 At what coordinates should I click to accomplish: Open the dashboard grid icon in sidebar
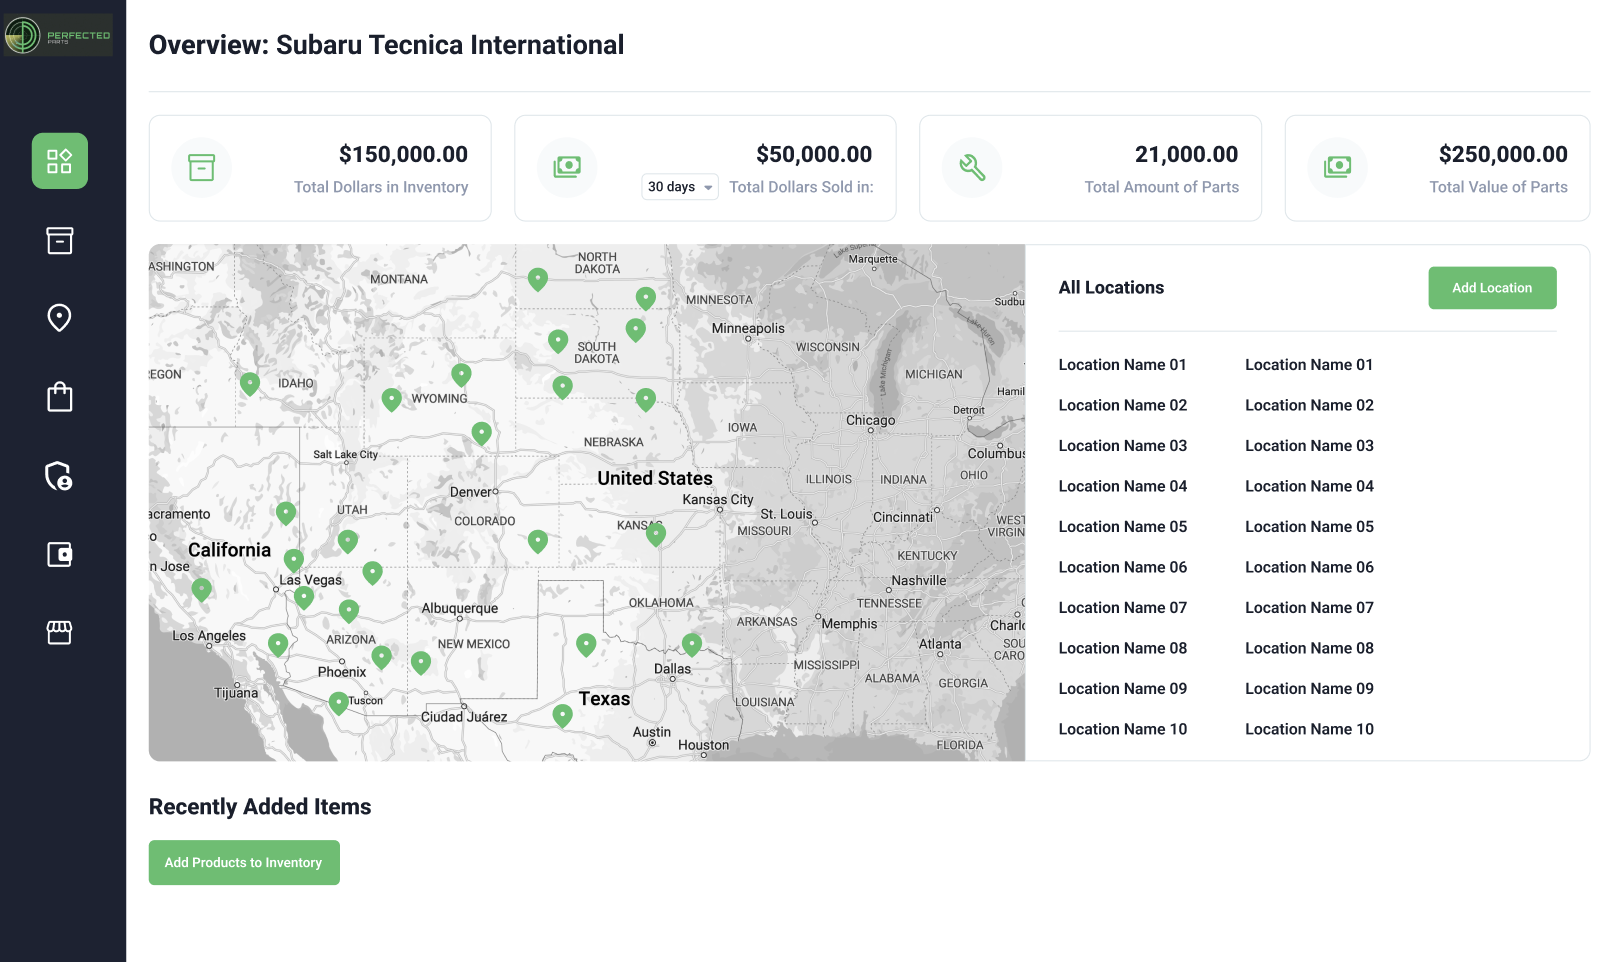pos(60,161)
